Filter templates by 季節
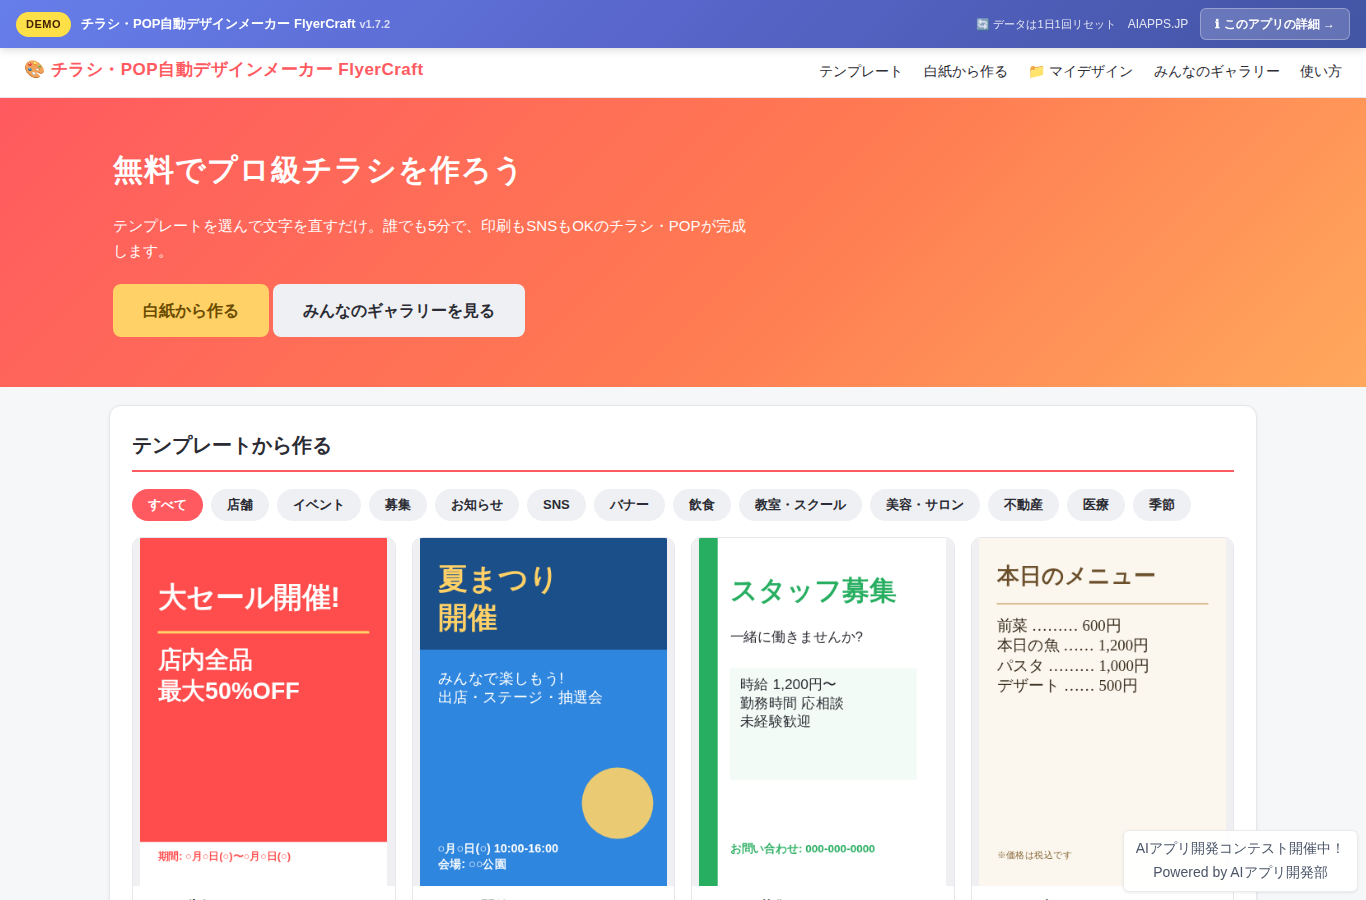This screenshot has height=900, width=1366. tap(1162, 505)
